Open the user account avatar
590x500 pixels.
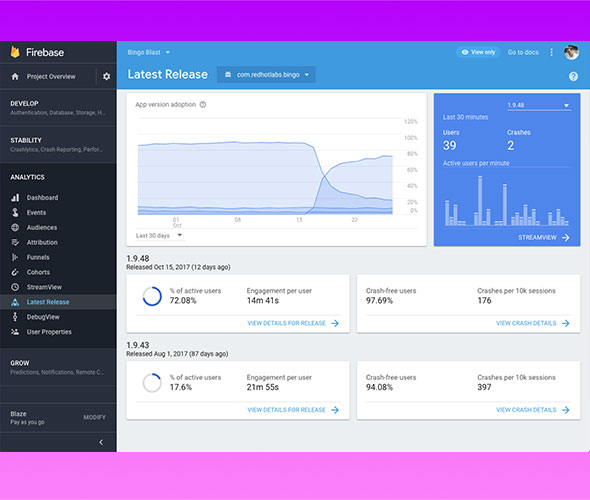(572, 52)
